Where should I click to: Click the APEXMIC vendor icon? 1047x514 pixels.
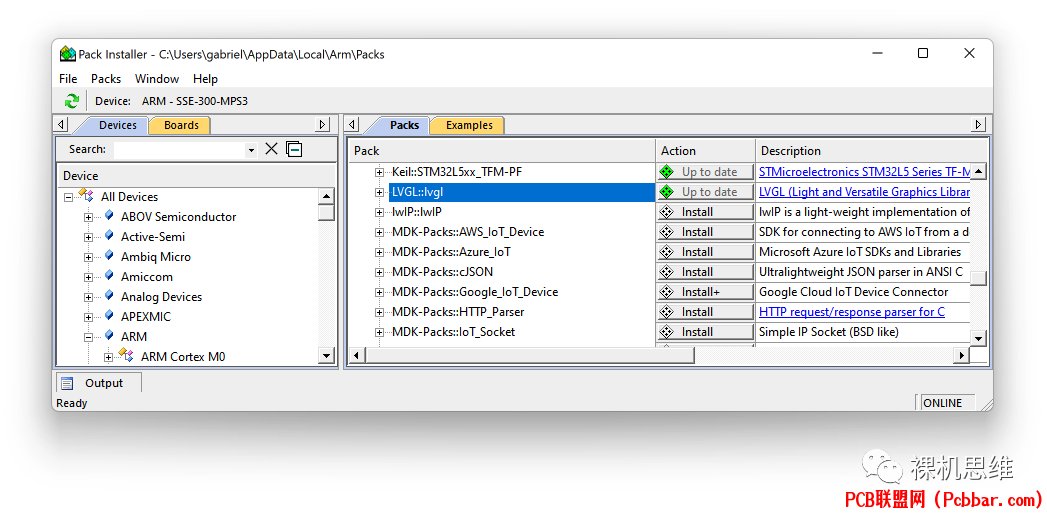pos(110,316)
